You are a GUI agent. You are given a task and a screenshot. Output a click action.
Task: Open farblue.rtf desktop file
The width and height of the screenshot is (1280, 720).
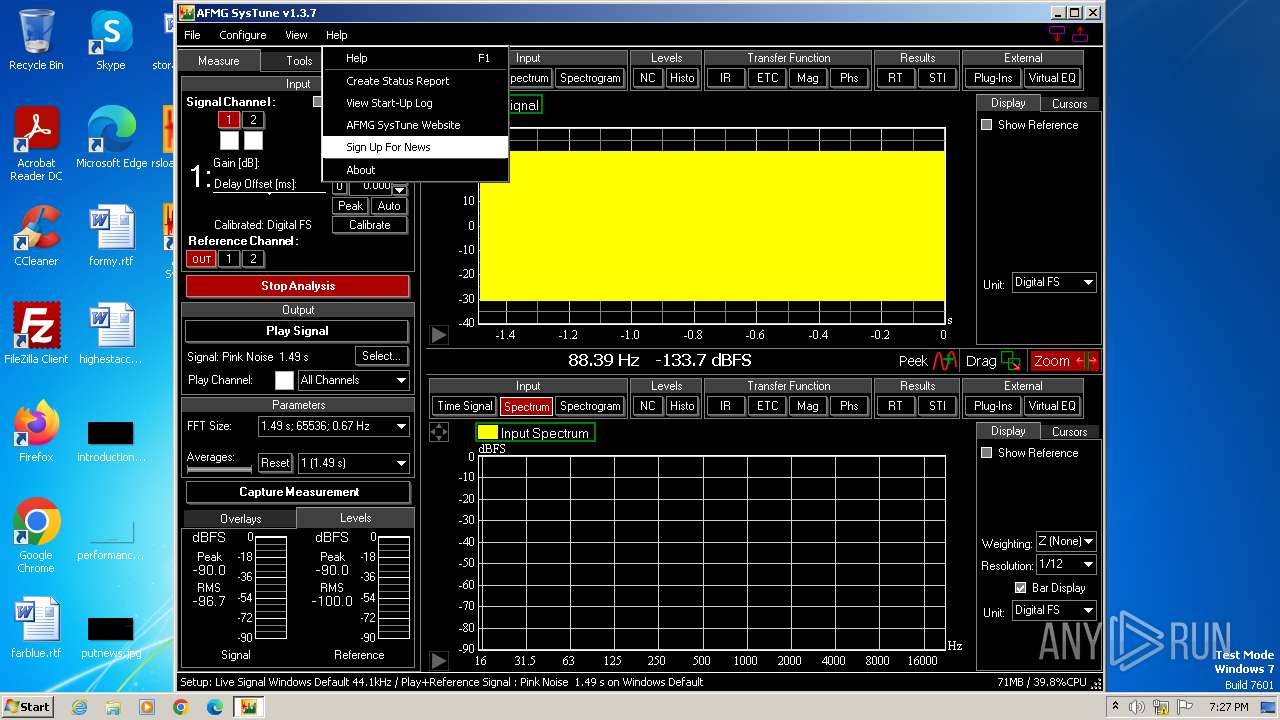[36, 628]
